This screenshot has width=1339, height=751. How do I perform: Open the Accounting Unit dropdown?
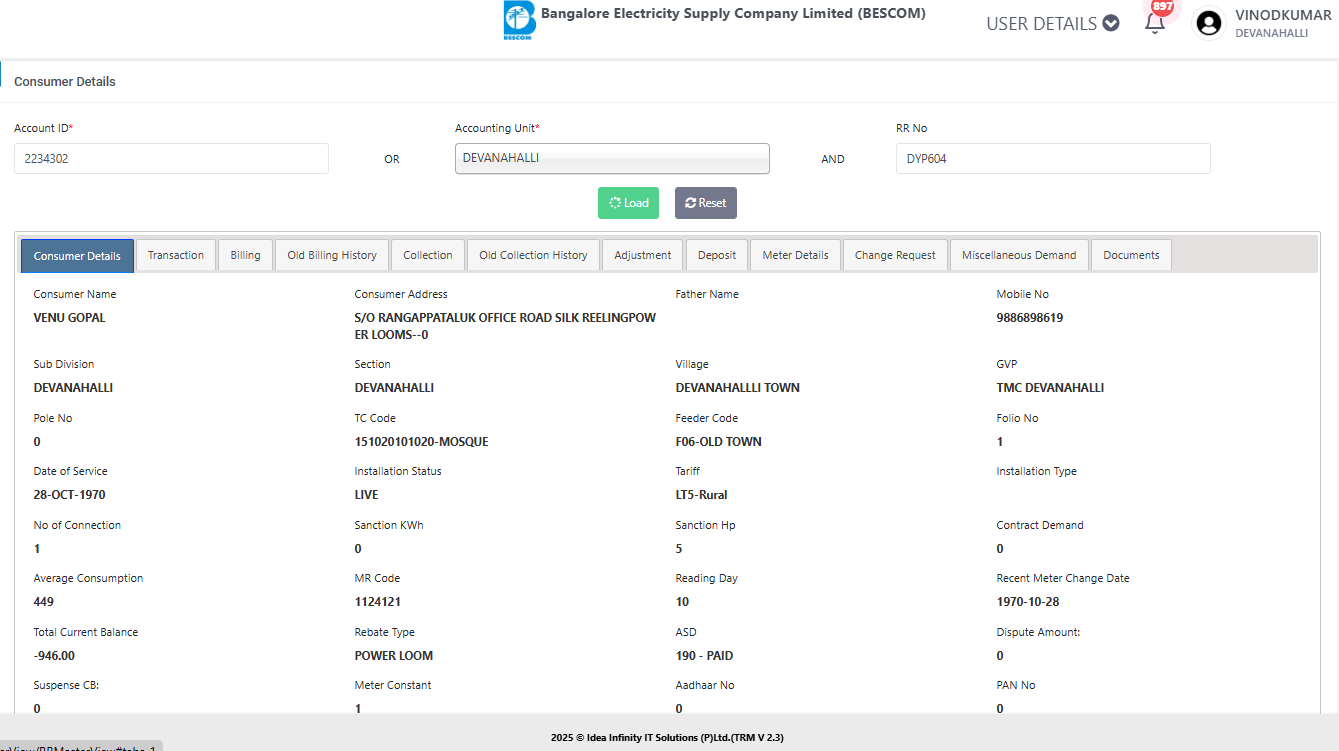612,158
